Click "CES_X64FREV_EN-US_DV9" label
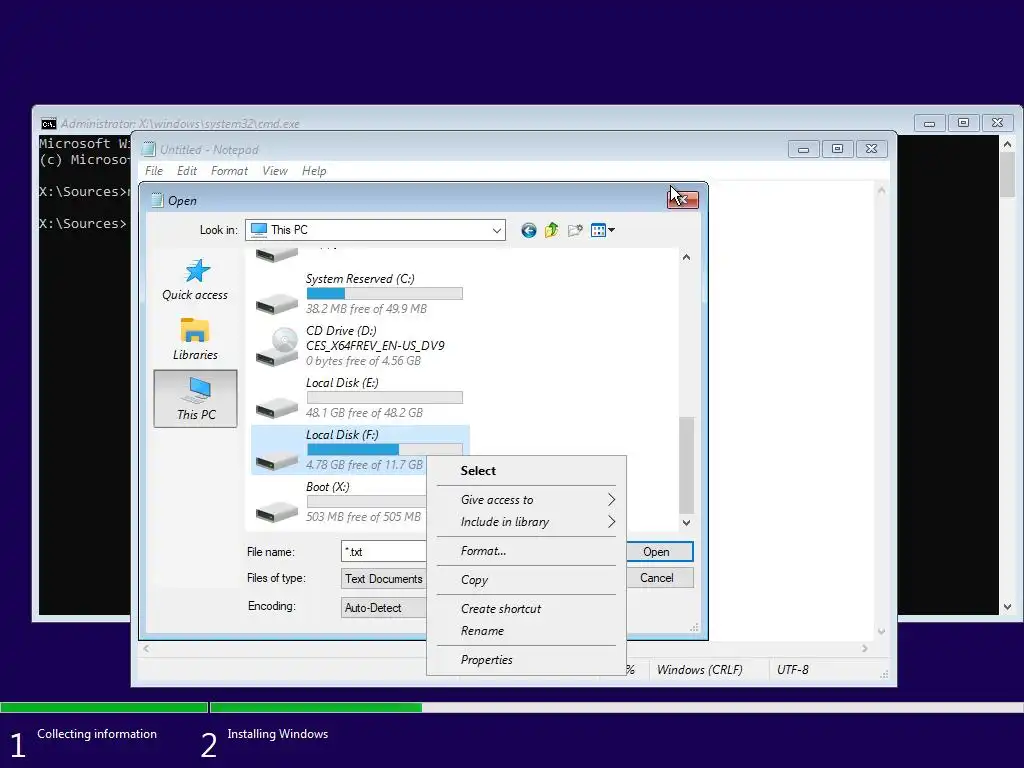The width and height of the screenshot is (1024, 768). (x=376, y=345)
